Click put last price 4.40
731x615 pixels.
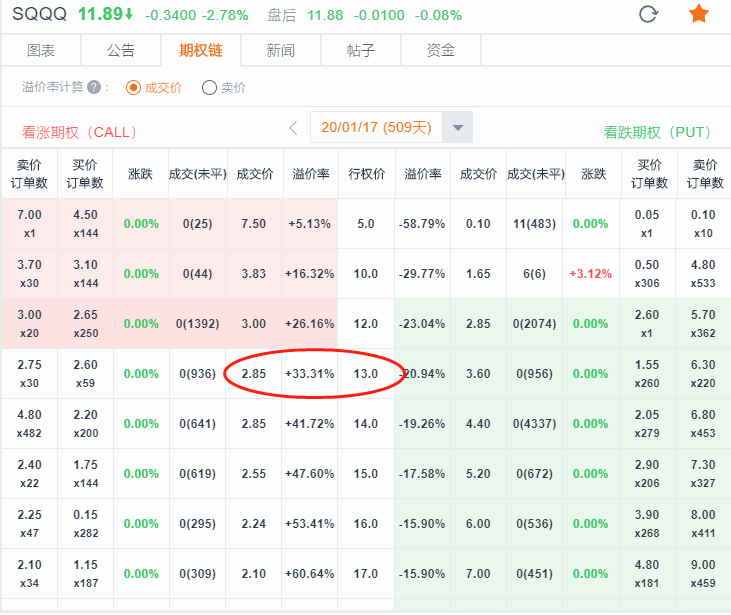point(478,424)
